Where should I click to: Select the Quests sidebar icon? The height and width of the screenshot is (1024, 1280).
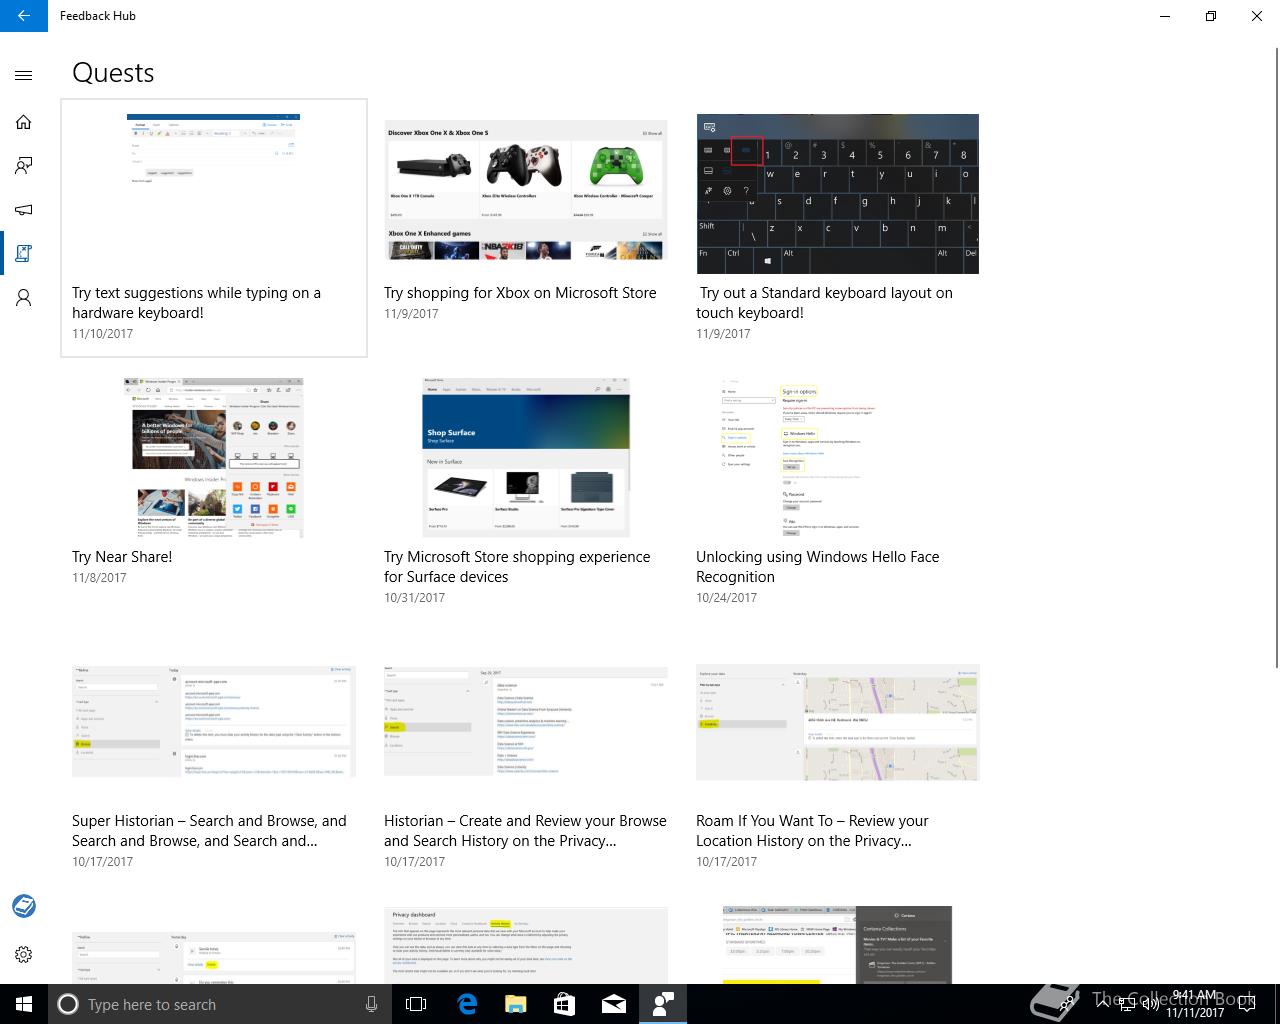(x=24, y=254)
